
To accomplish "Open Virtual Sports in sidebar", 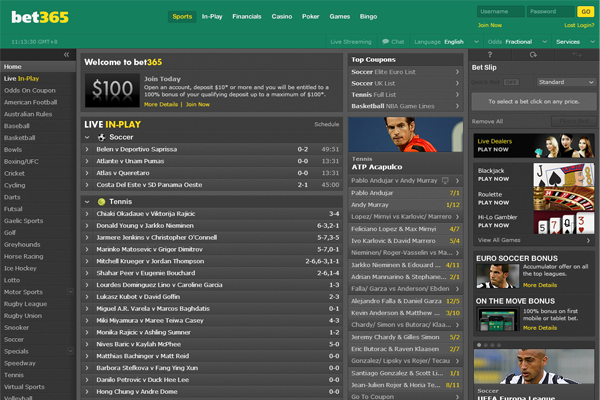I will [x=24, y=387].
